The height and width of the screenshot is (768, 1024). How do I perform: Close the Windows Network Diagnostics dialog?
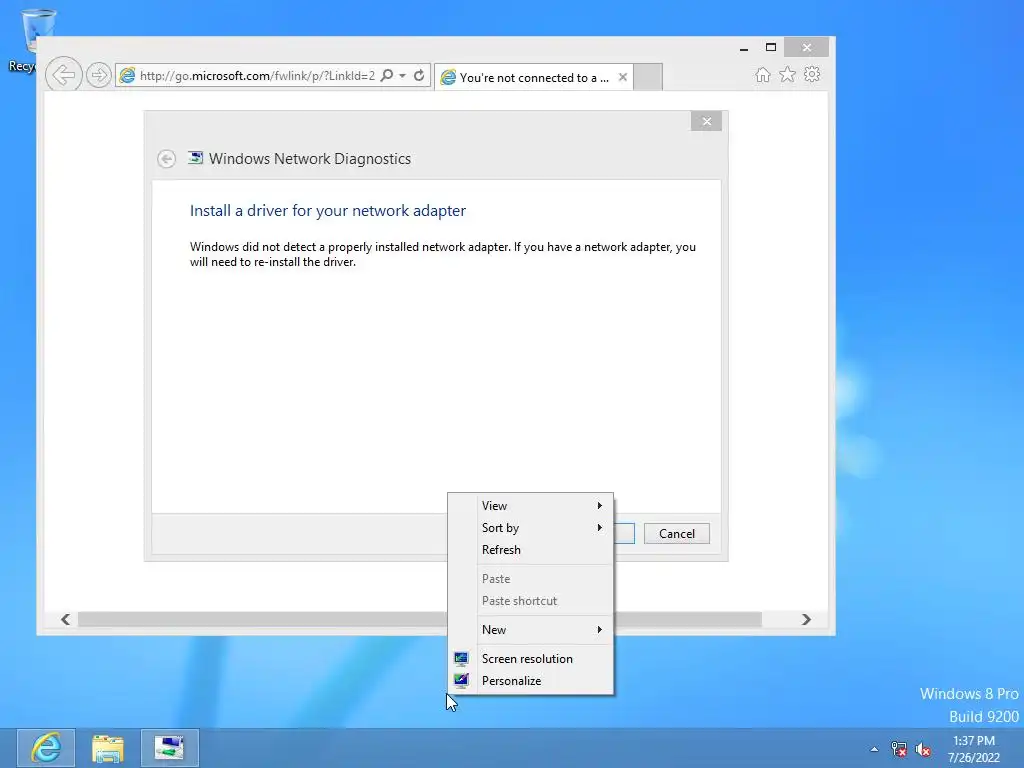click(706, 121)
